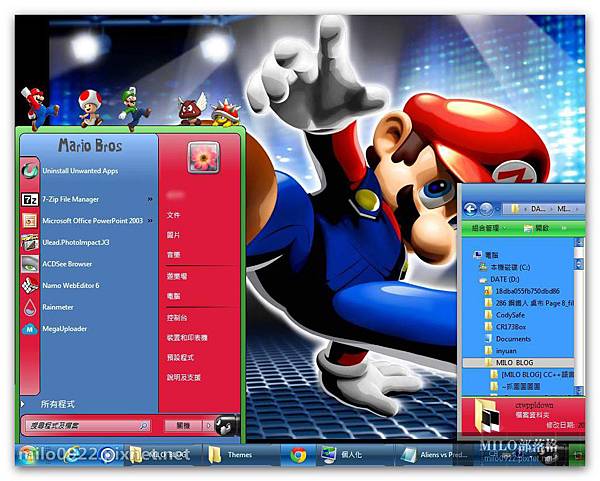Click 開啟 button in Explorer toolbar
The height and width of the screenshot is (481, 600).
click(536, 228)
